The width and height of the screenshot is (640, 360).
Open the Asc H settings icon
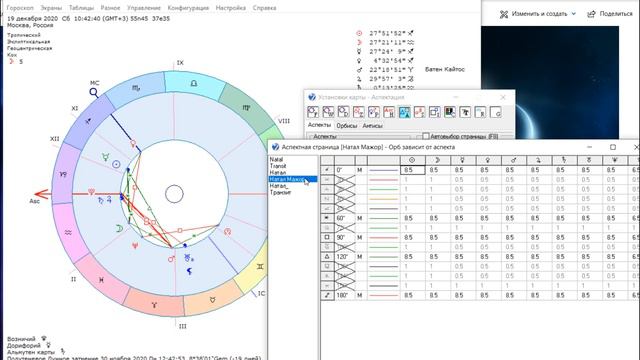click(389, 112)
